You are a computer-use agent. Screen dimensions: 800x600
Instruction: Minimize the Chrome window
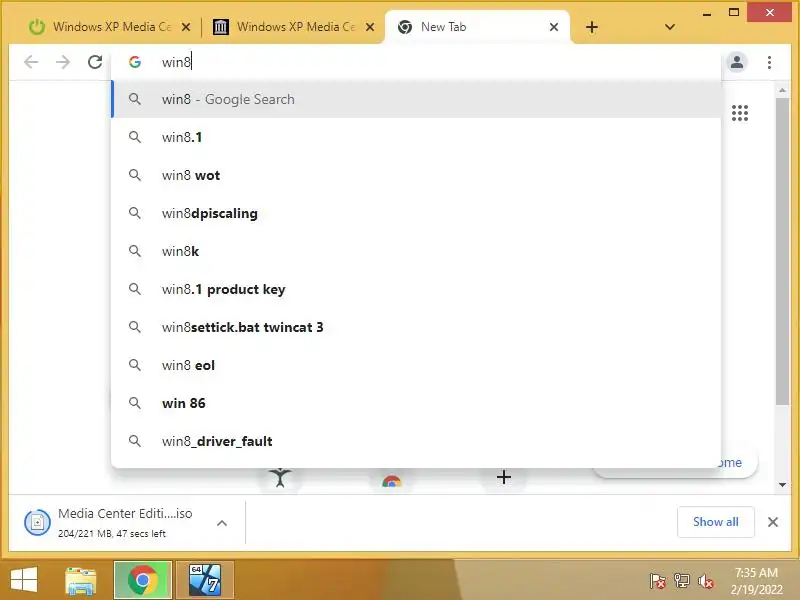pyautogui.click(x=707, y=13)
